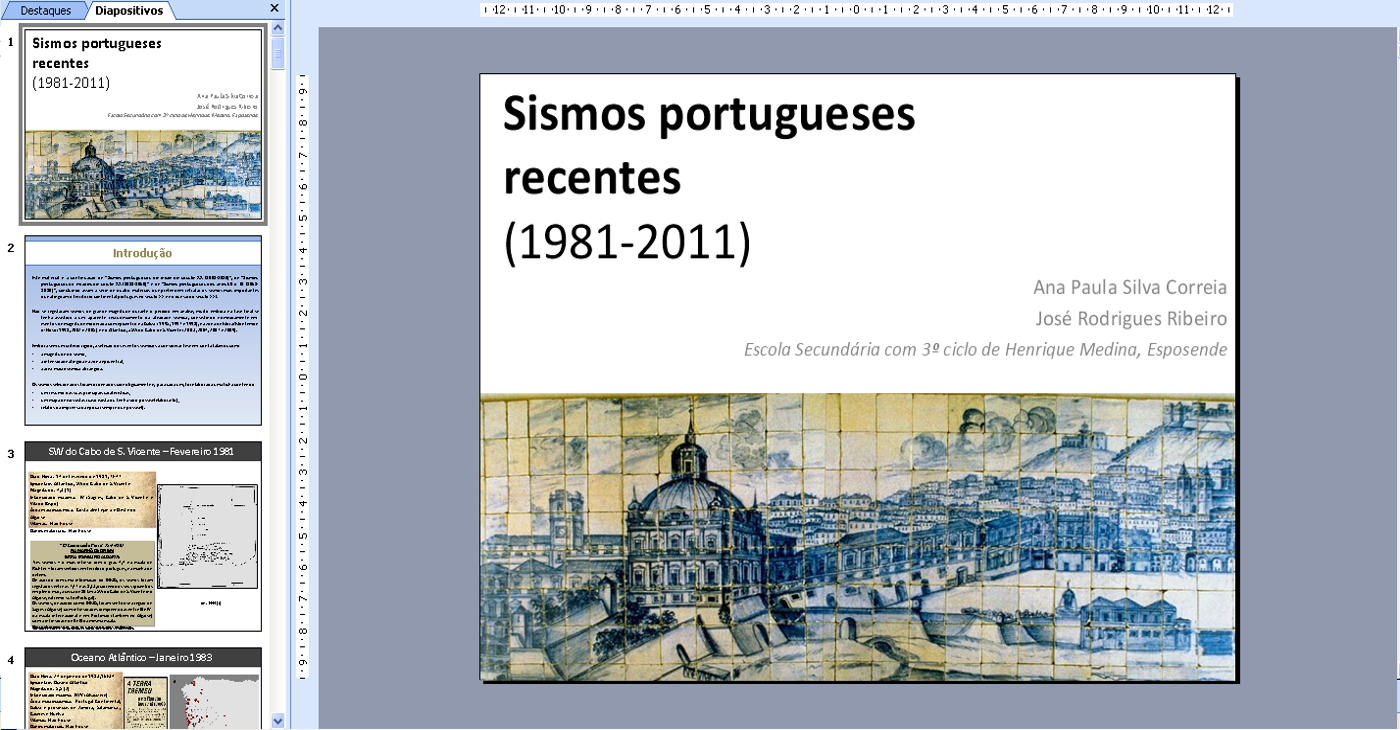Click the vertical ruler beside the slide
1400x730 pixels.
[x=303, y=380]
